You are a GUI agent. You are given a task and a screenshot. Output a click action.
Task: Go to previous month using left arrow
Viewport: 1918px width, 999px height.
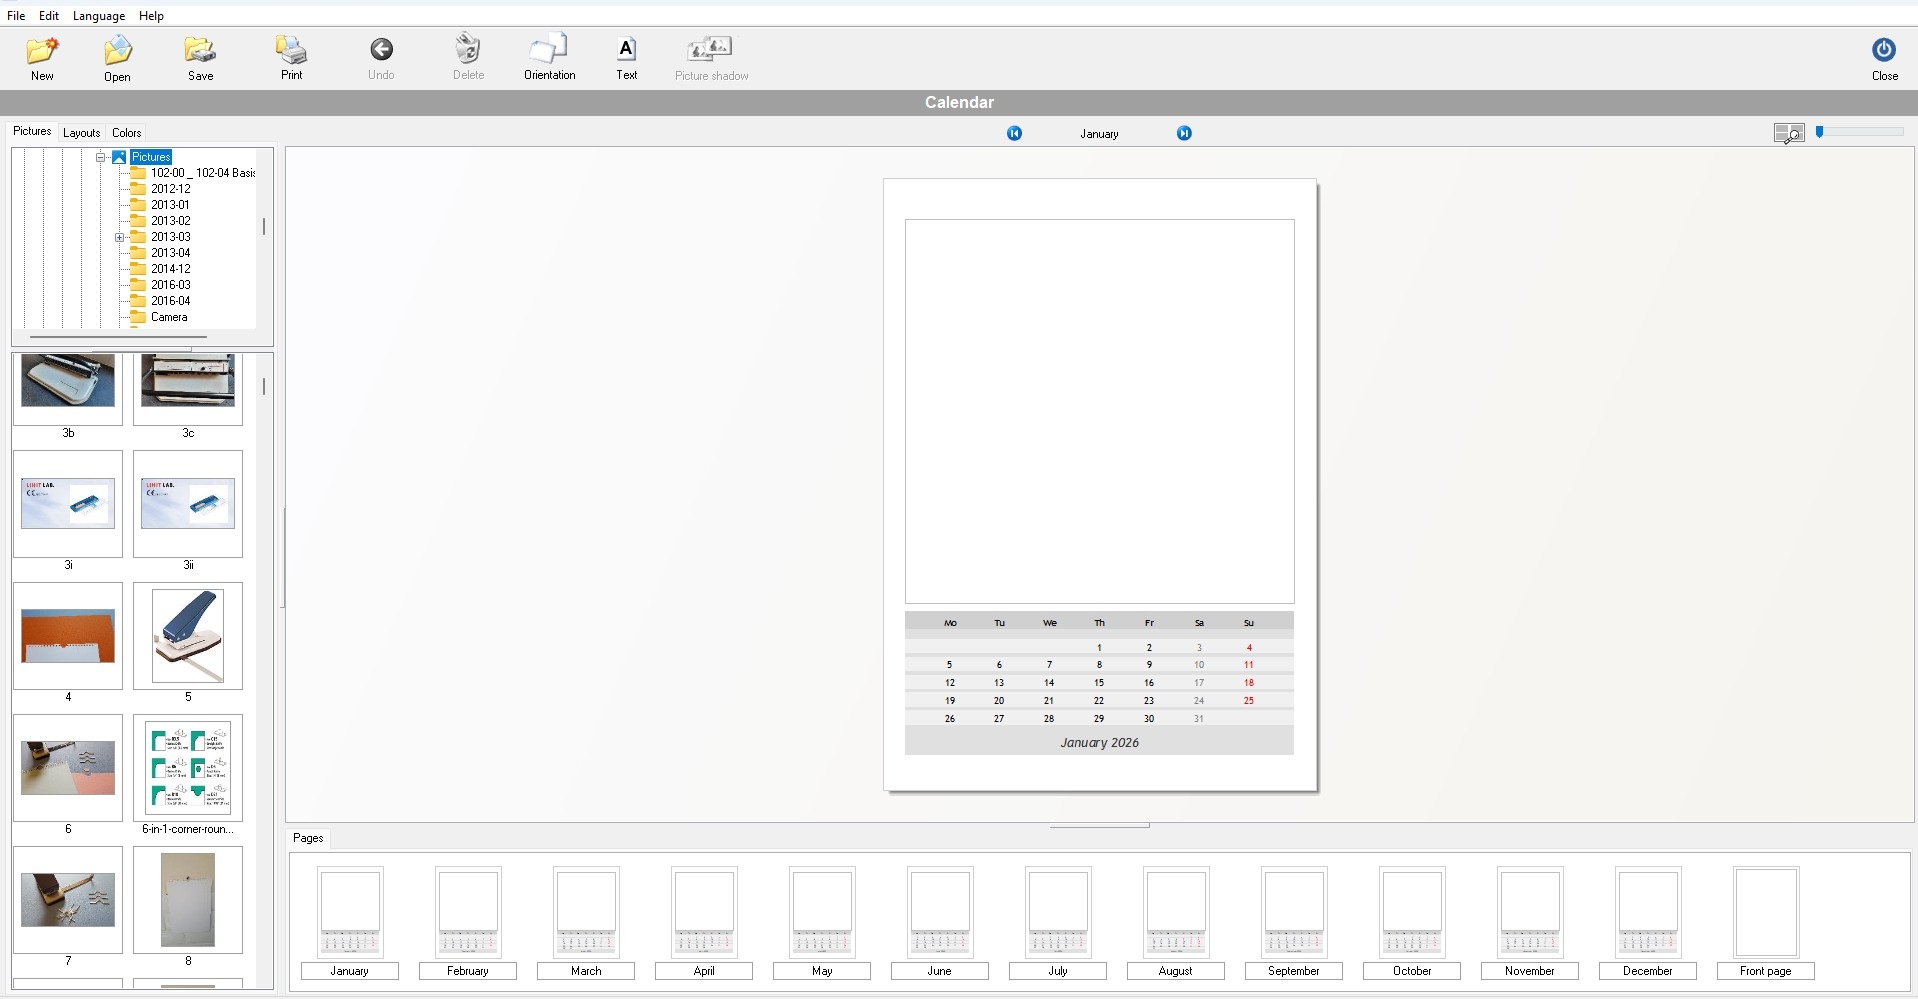point(1014,133)
